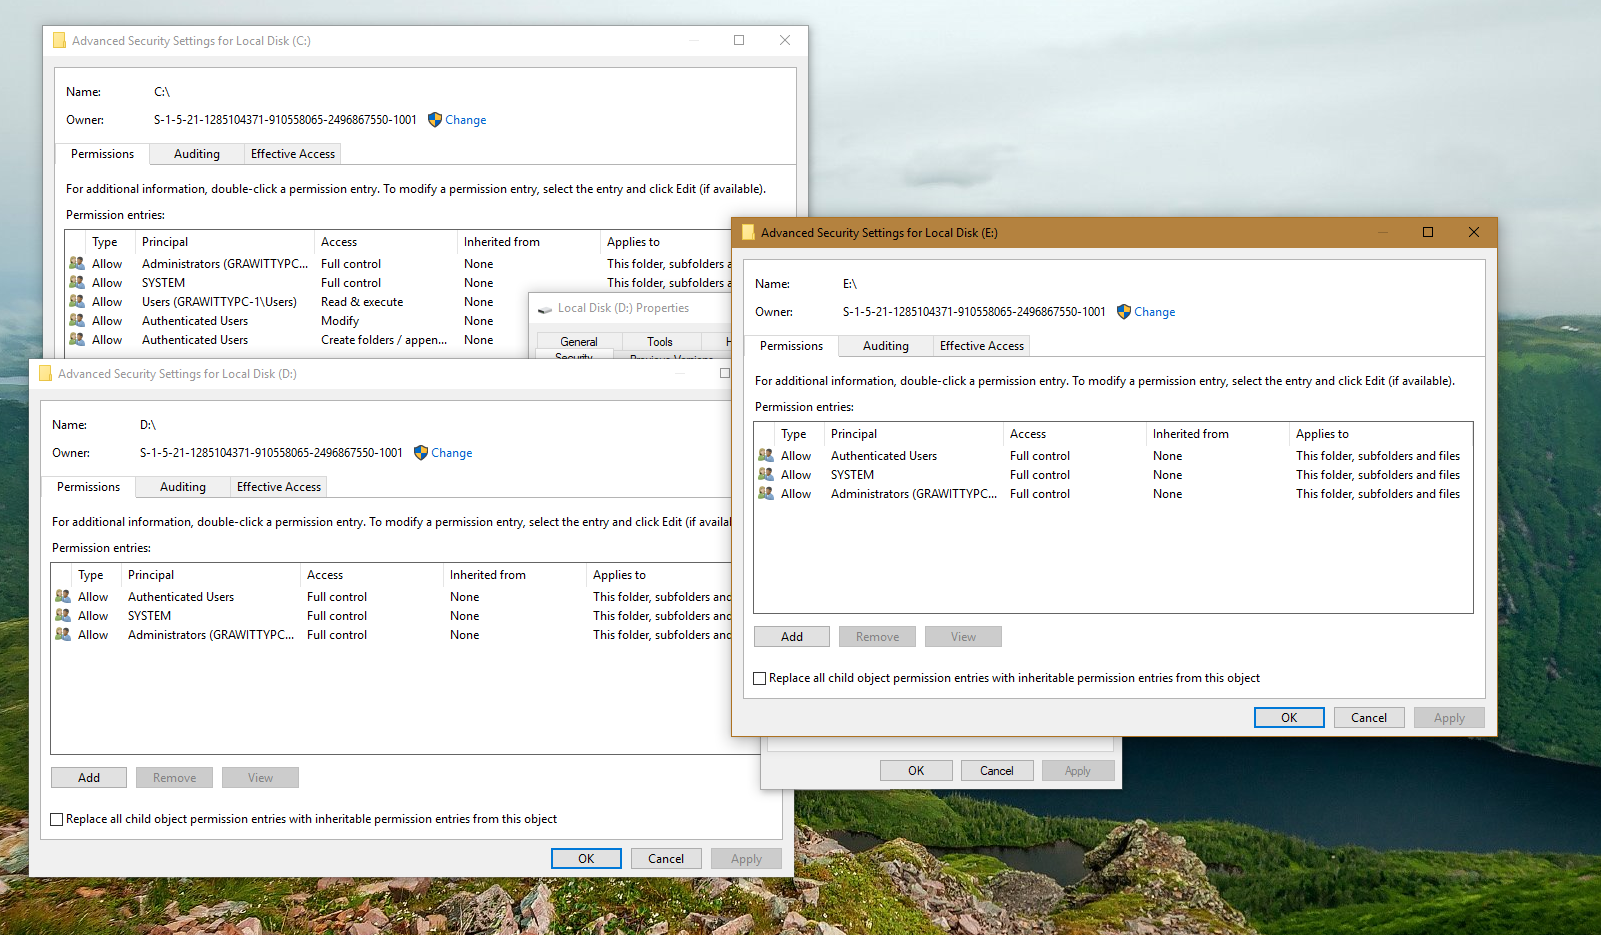Open the Auditing tab in the C: window
Screen dimensions: 1601x935
[x=197, y=154]
